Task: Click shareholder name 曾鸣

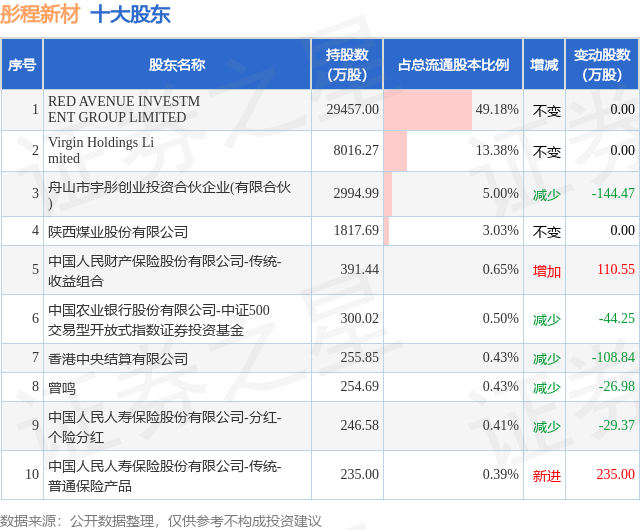Action: 62,387
